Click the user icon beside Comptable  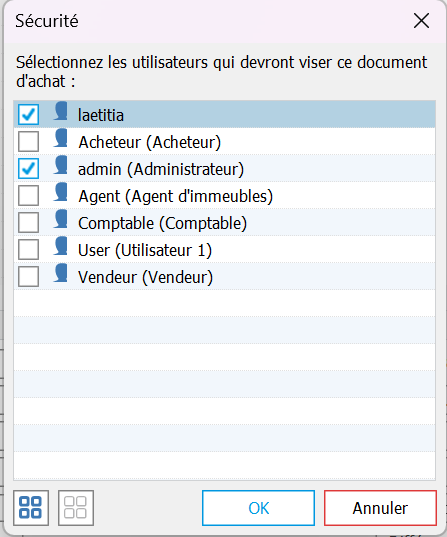coord(61,219)
